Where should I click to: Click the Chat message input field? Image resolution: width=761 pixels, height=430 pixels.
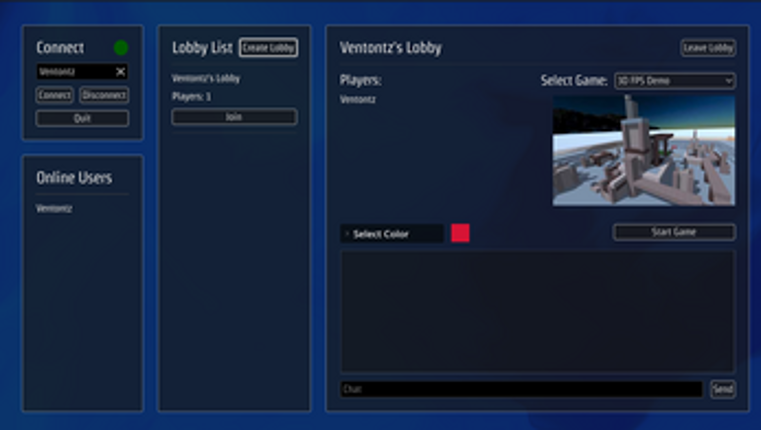(521, 389)
